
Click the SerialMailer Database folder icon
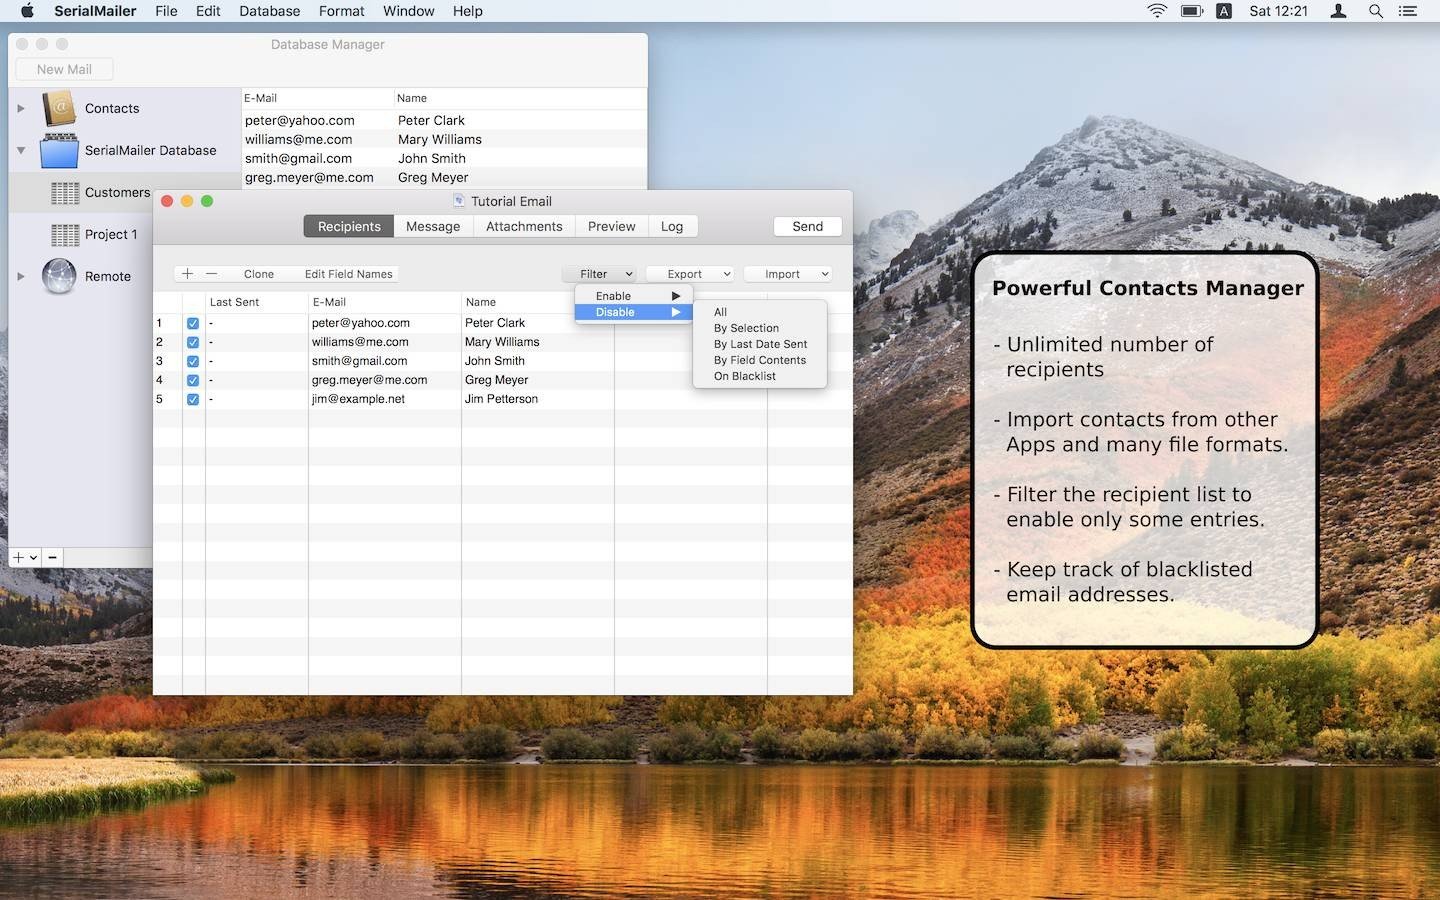[59, 151]
